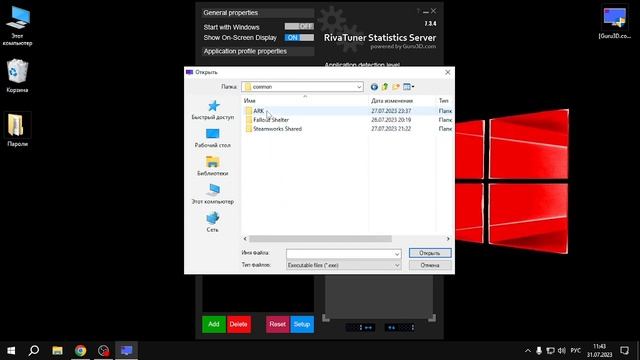
Task: Expand the Имя файла dropdown arrow
Action: (397, 254)
